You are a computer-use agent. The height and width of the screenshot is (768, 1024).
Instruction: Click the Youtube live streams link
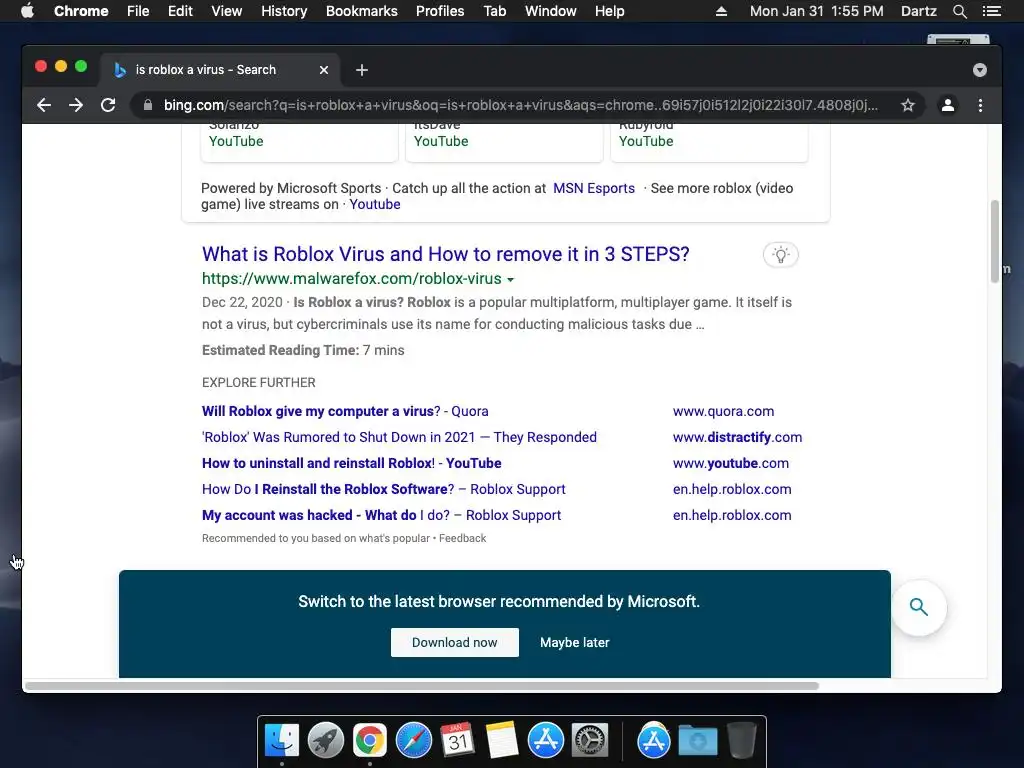tap(375, 204)
